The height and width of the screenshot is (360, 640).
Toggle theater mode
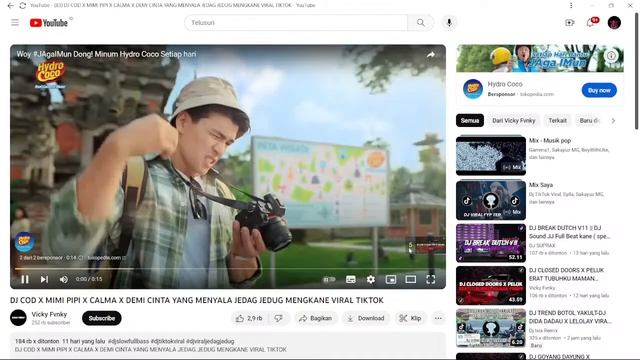pyautogui.click(x=411, y=279)
